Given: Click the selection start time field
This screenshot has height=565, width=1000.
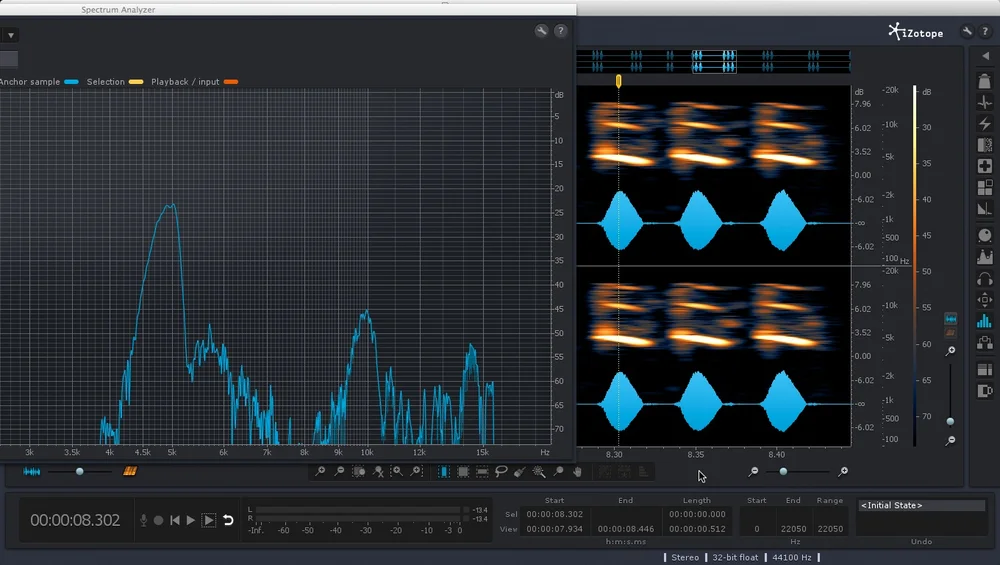Looking at the screenshot, I should pos(554,514).
